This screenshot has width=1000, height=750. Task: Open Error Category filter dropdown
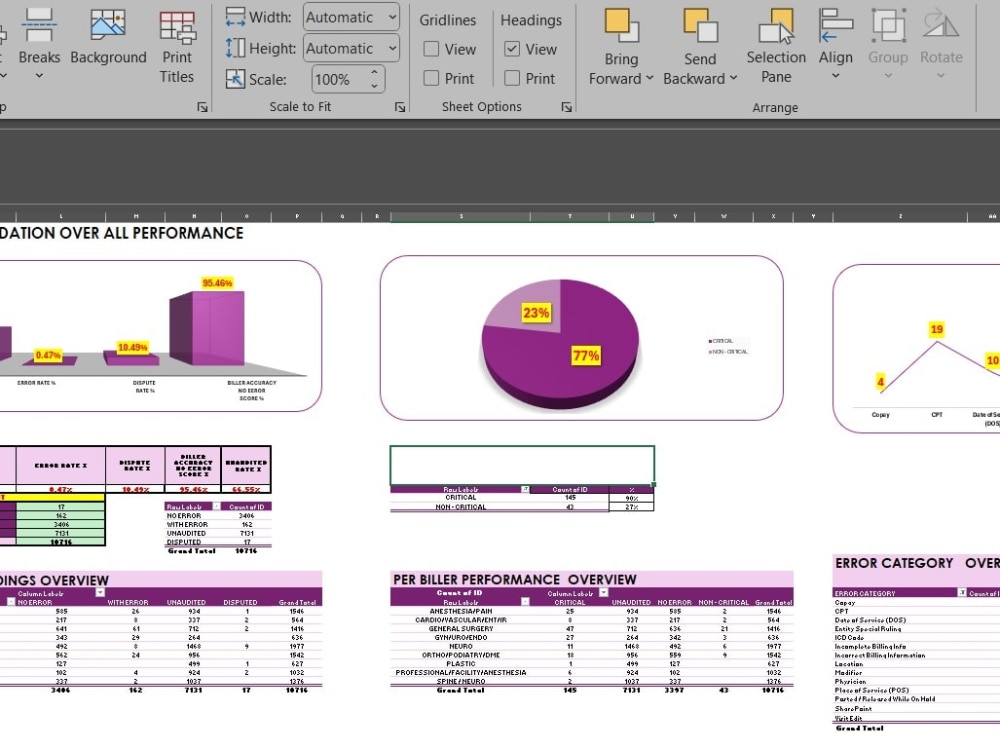pyautogui.click(x=962, y=592)
